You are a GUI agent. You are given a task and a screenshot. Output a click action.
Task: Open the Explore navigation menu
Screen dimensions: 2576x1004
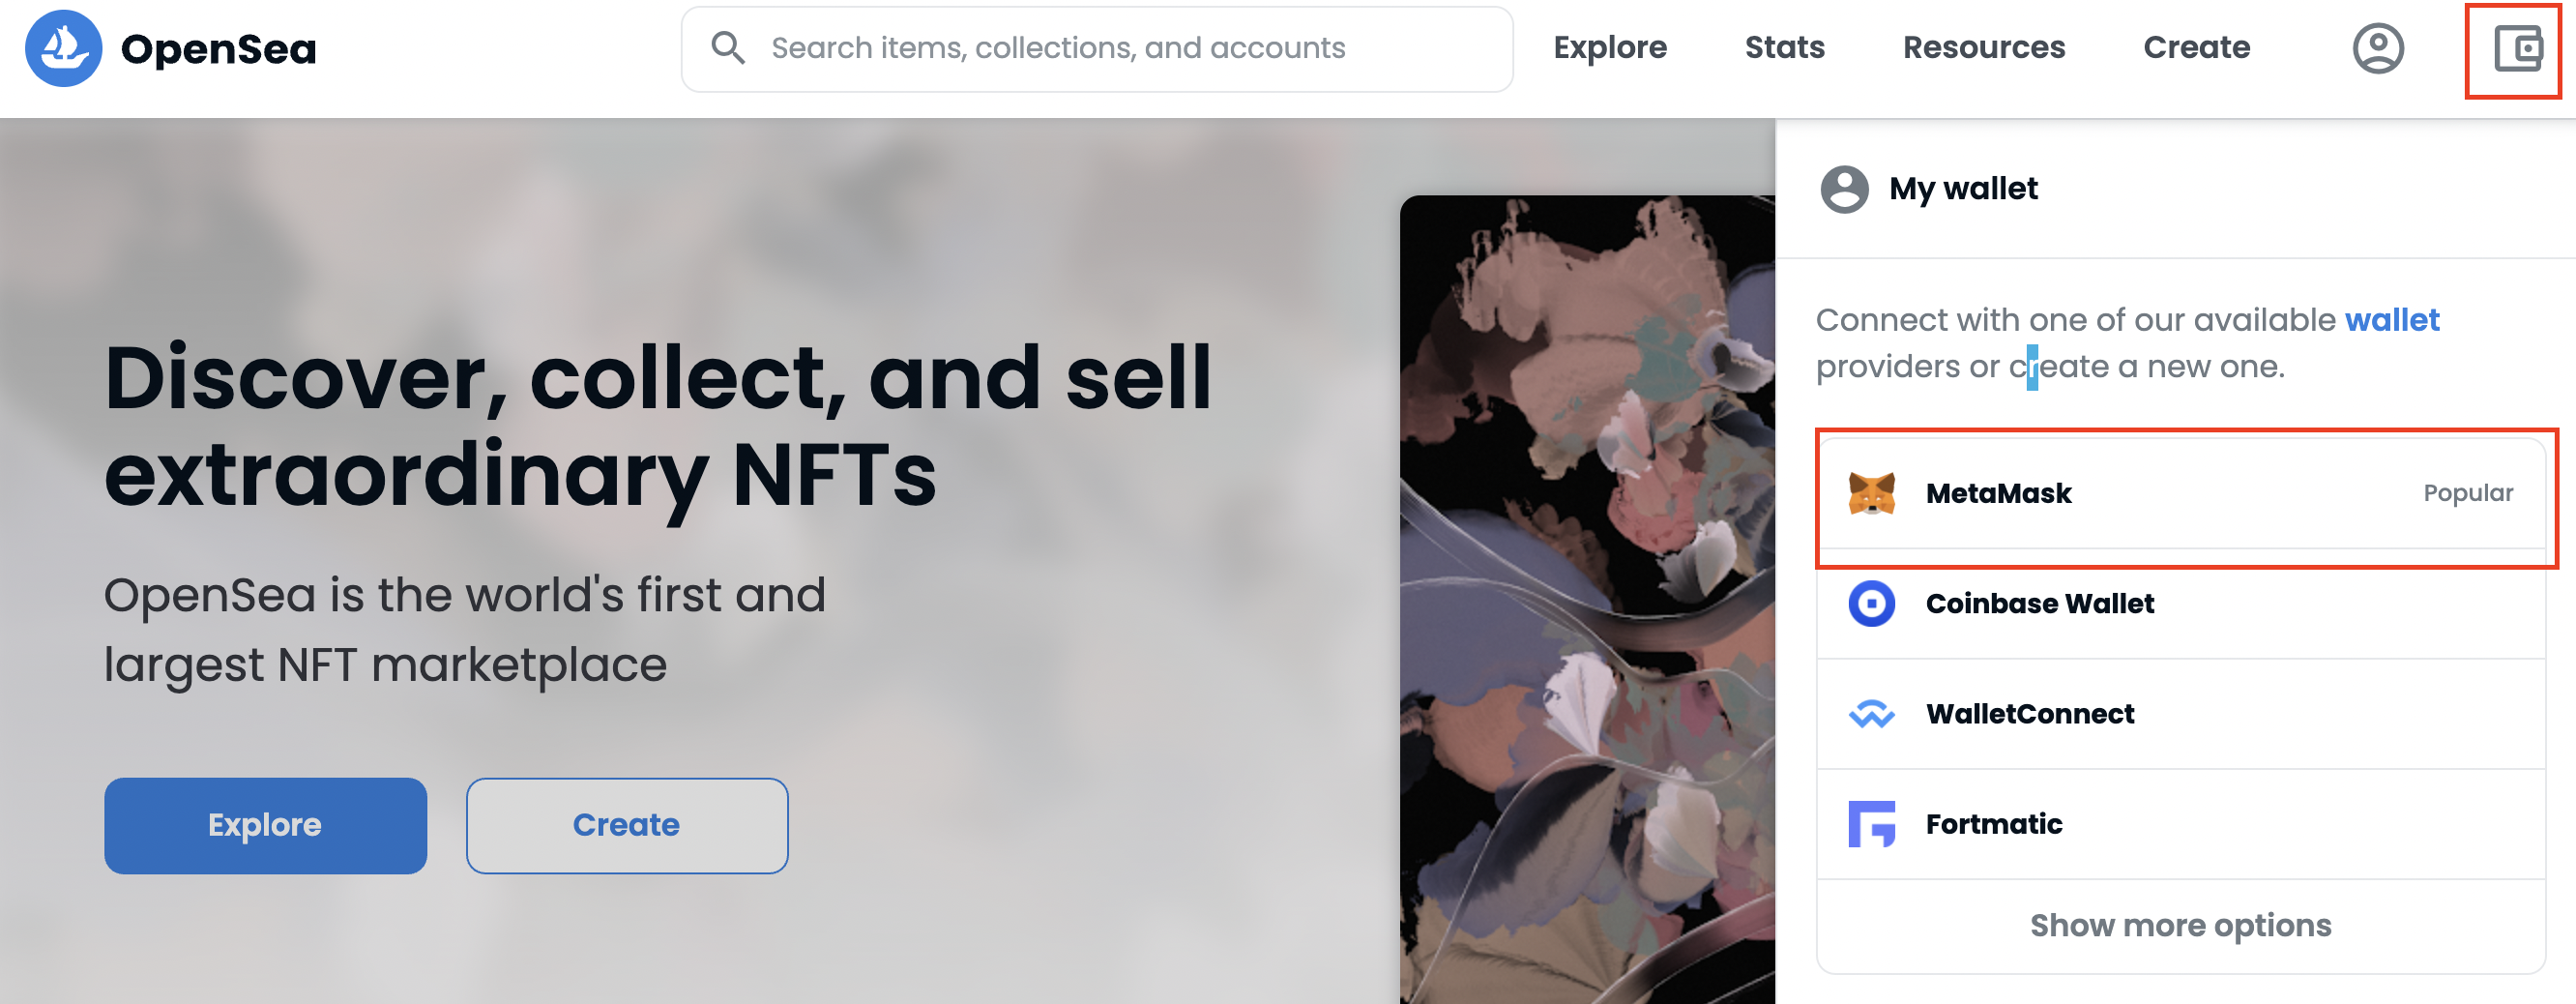coord(1610,48)
